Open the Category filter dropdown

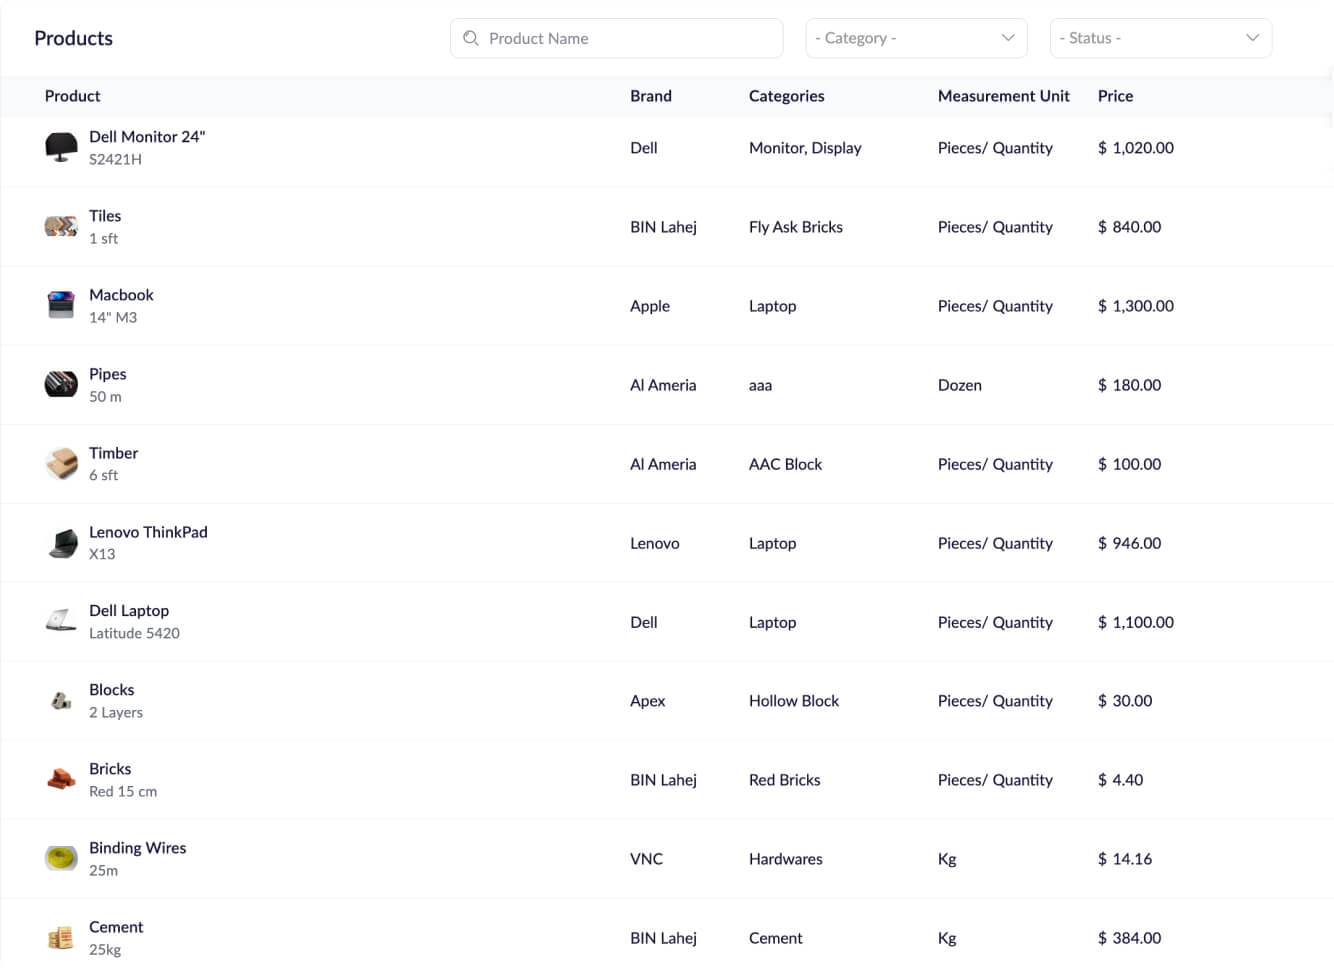[915, 38]
